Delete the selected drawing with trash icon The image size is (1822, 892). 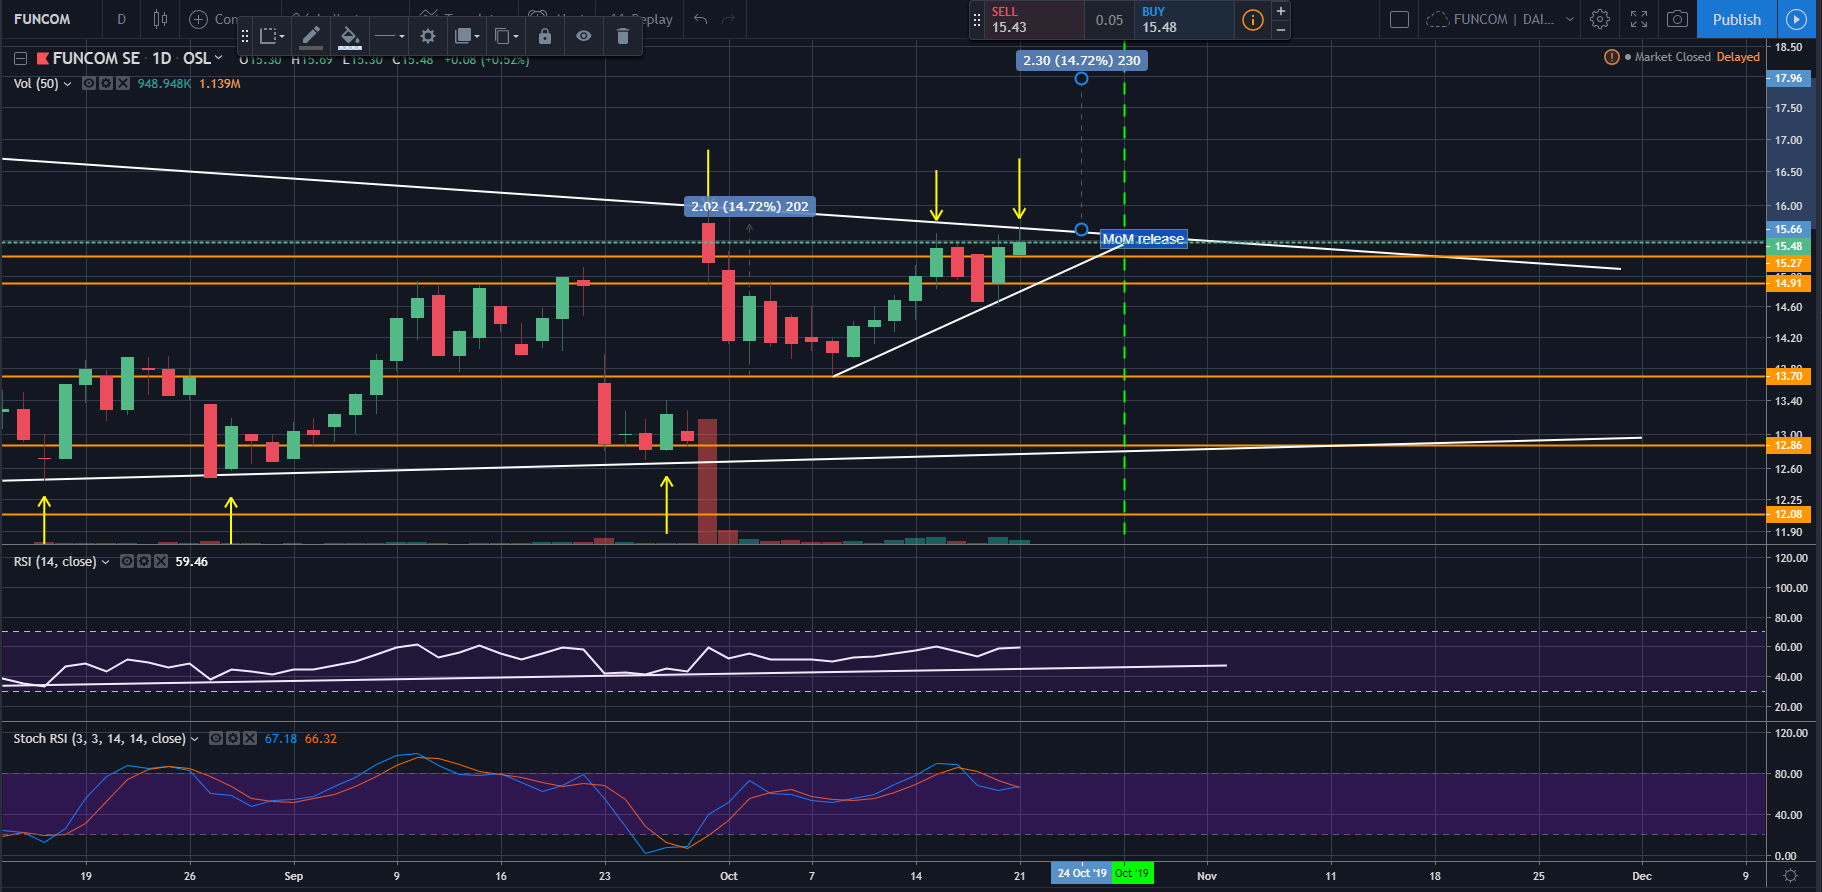point(623,36)
